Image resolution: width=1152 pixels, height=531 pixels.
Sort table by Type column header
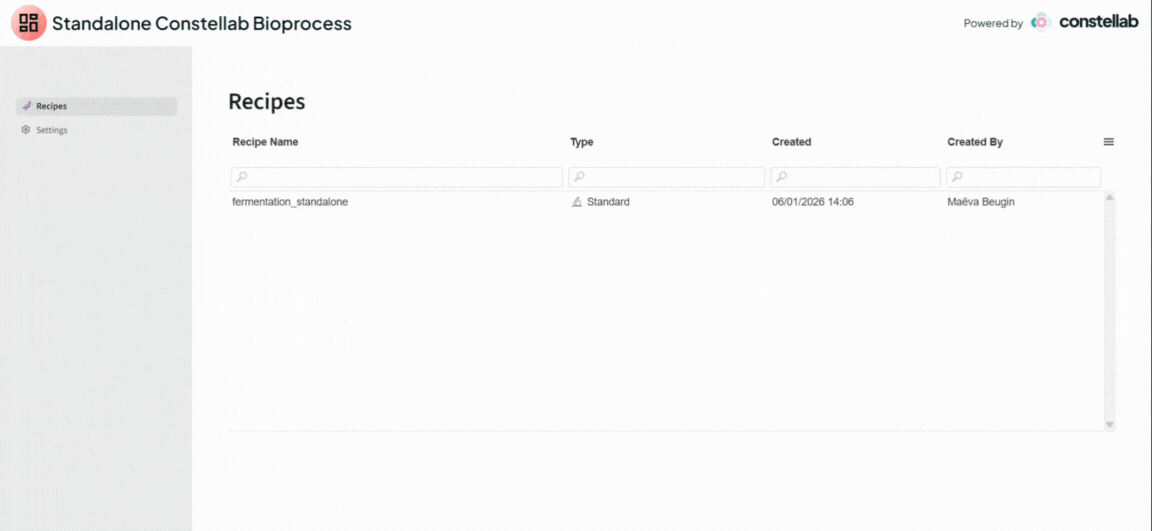coord(581,142)
